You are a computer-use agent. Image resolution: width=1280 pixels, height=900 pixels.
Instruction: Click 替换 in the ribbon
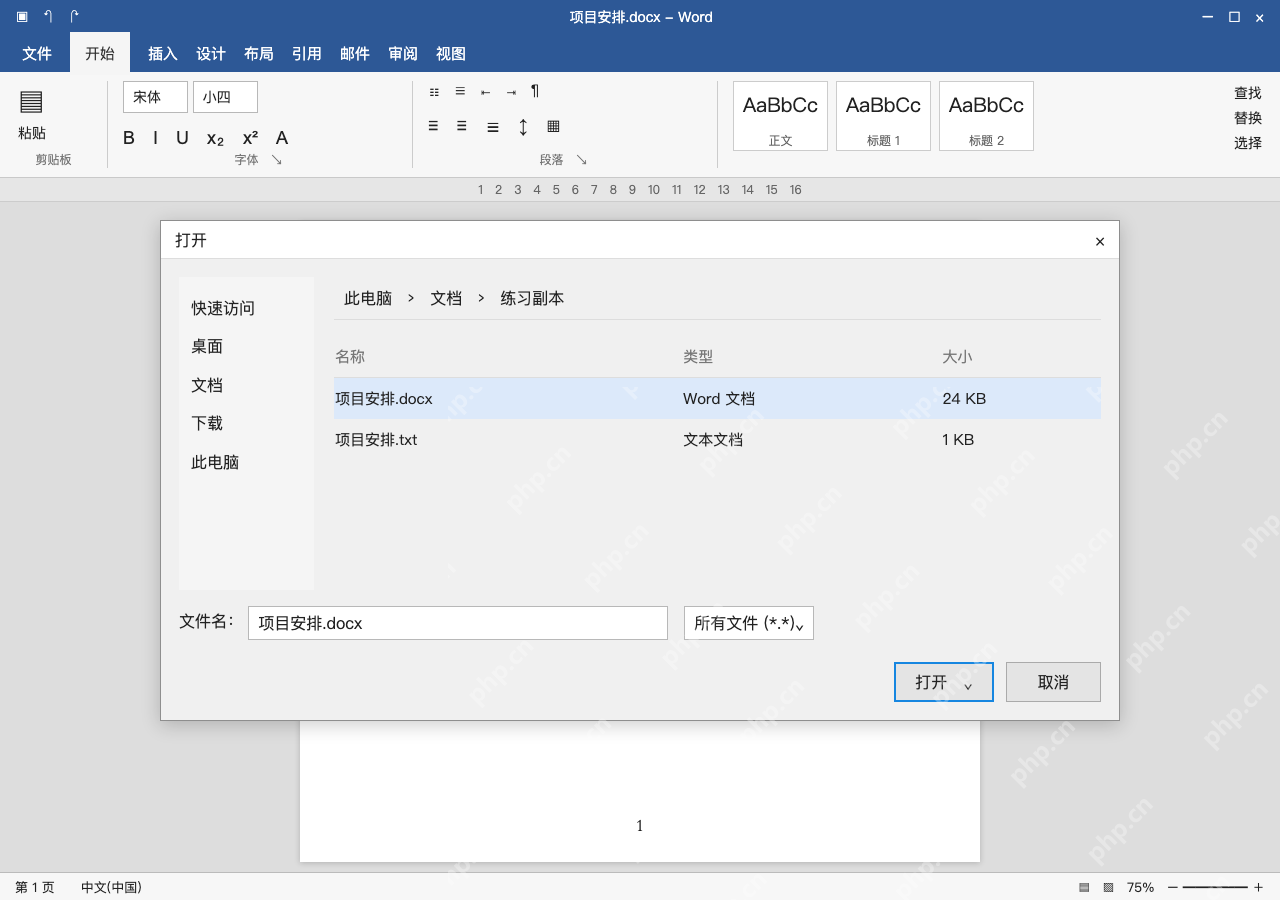[x=1248, y=118]
